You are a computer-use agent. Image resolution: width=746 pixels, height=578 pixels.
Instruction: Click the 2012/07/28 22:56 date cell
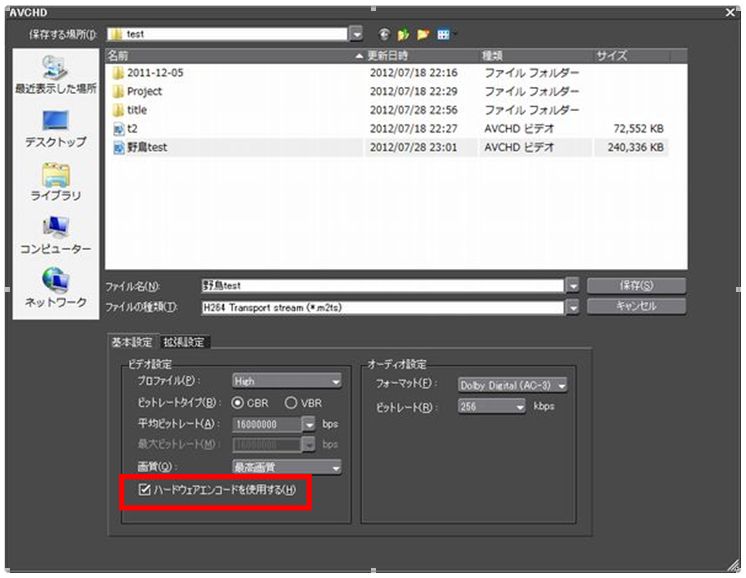point(413,110)
